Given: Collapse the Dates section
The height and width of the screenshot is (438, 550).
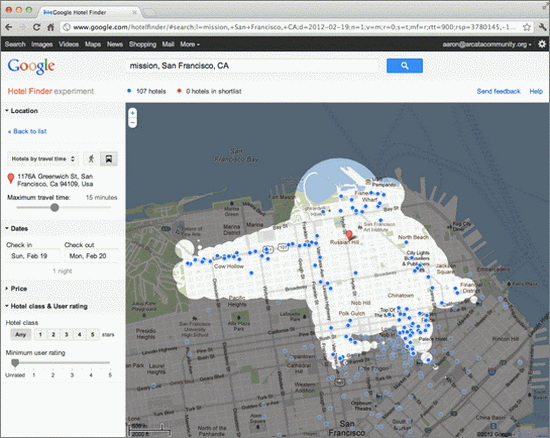Looking at the screenshot, I should 16,229.
